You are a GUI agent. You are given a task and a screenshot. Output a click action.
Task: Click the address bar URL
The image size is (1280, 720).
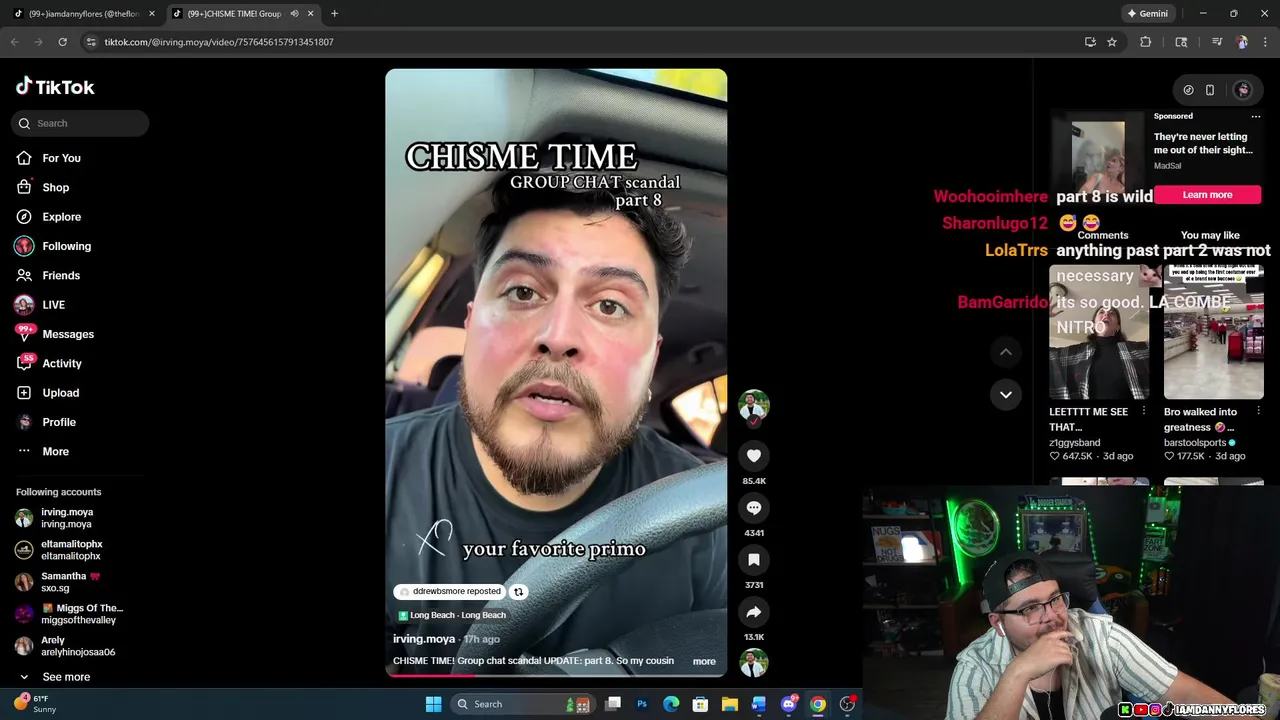click(x=219, y=42)
